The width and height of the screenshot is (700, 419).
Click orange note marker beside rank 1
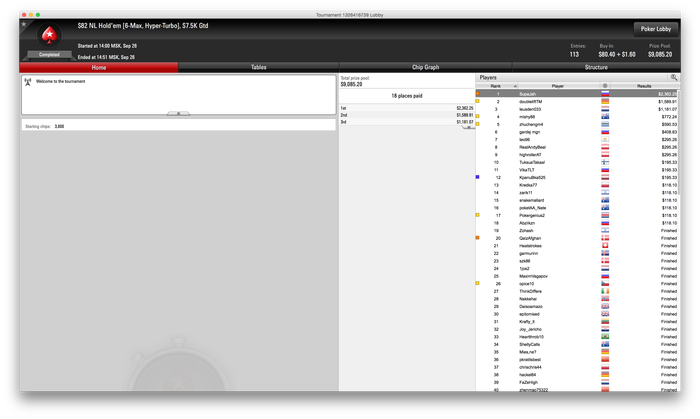click(x=478, y=94)
